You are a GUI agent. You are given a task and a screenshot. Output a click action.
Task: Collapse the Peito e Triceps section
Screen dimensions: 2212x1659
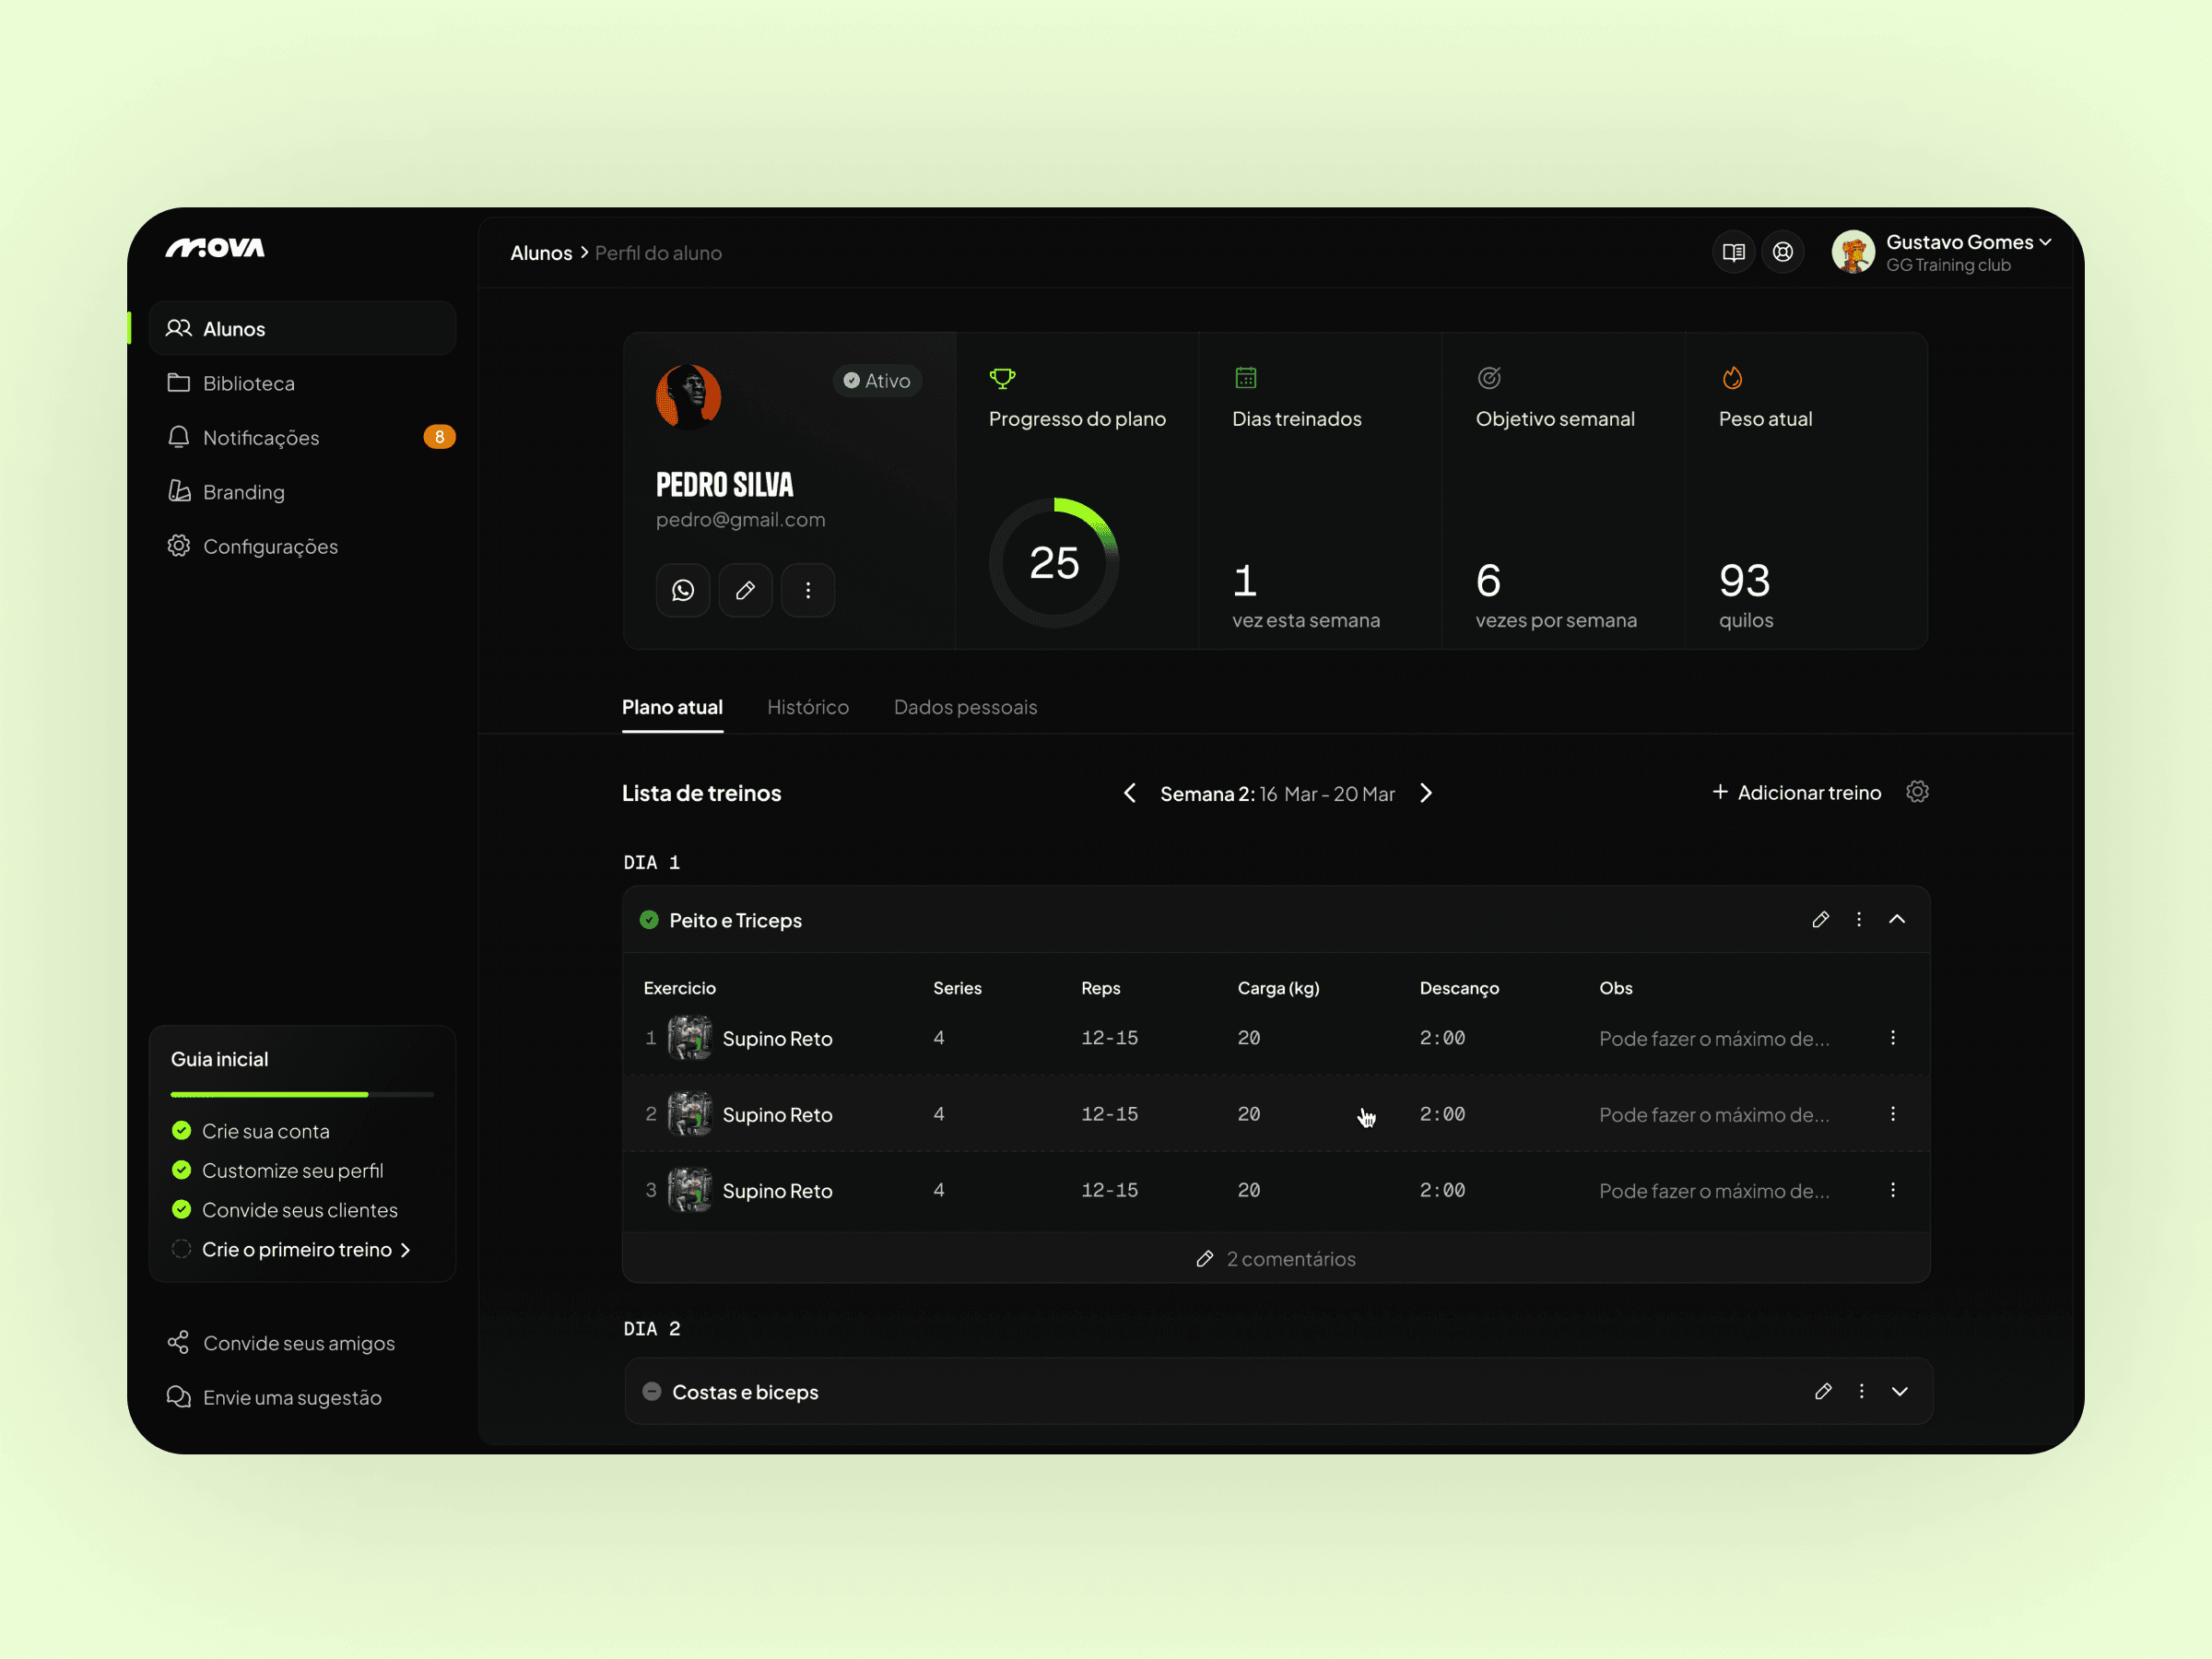[1897, 919]
